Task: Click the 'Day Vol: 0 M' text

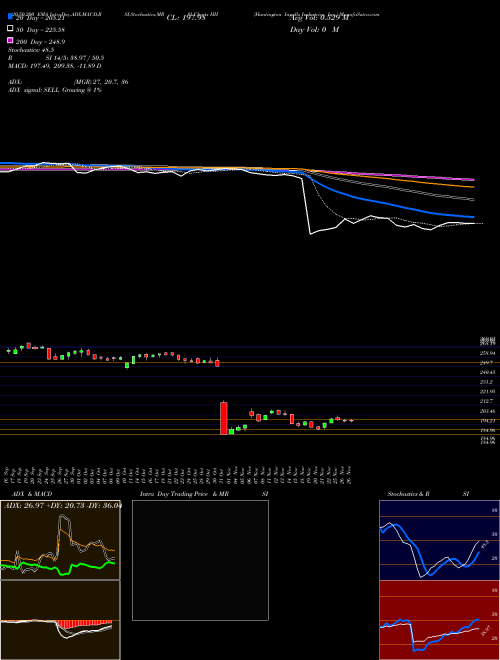Action: pyautogui.click(x=314, y=30)
